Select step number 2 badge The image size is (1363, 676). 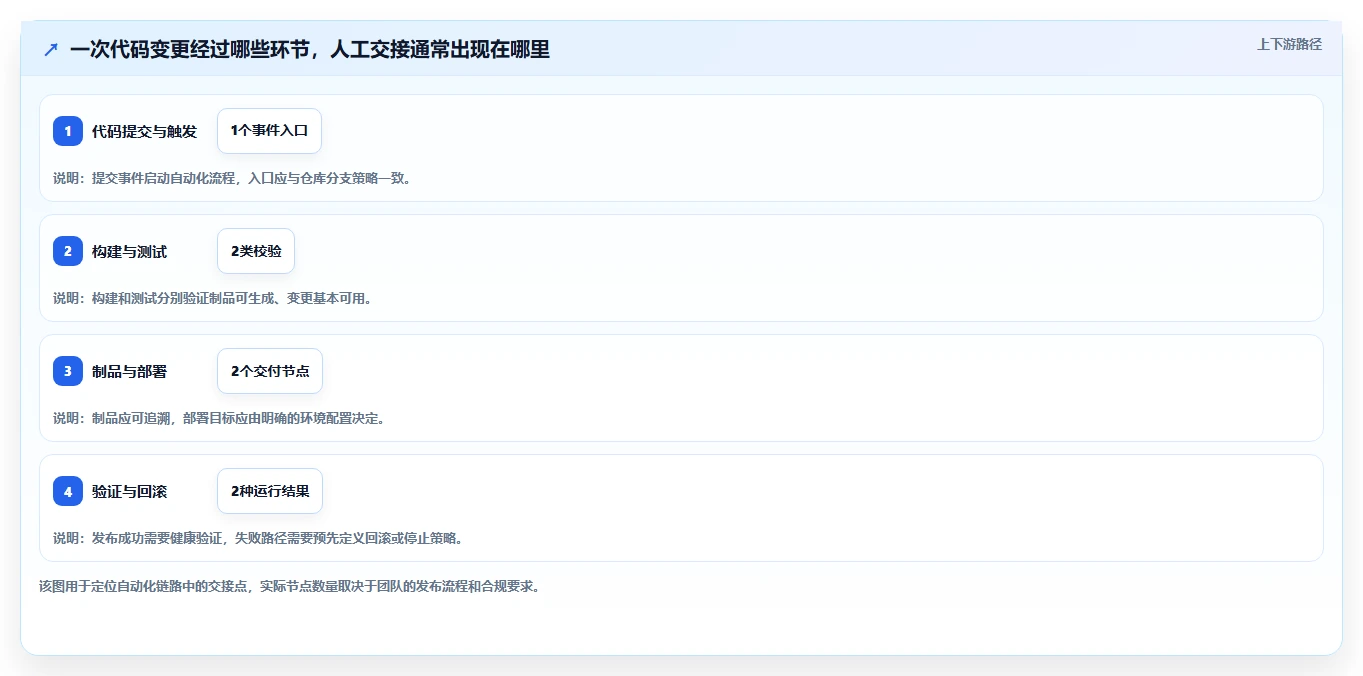(68, 251)
